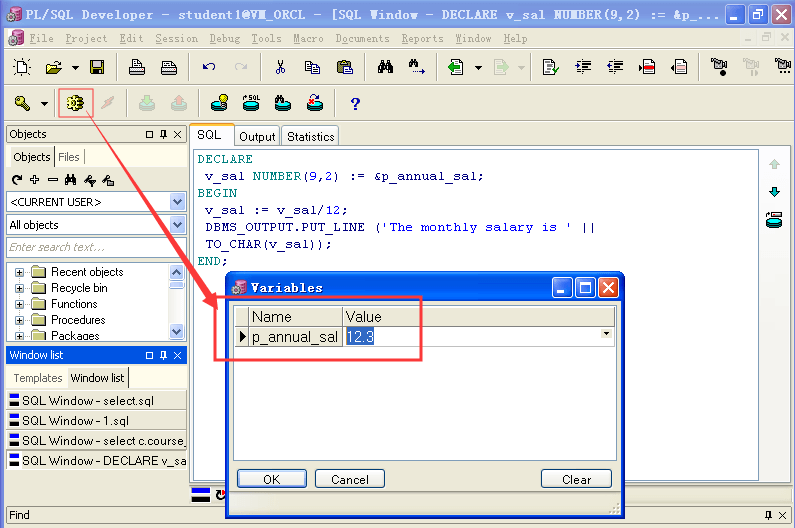Screen dimensions: 795x528
Task: Click the Unindent lines toolbar icon
Action: click(615, 67)
